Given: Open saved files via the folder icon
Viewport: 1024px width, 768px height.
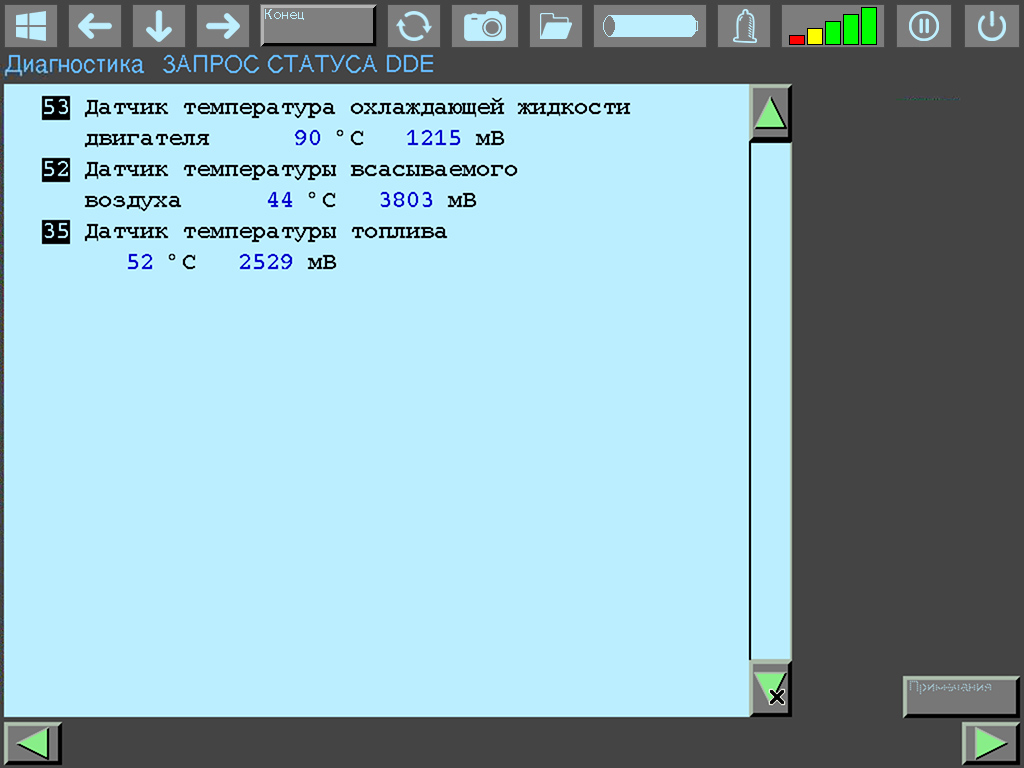Looking at the screenshot, I should point(556,26).
